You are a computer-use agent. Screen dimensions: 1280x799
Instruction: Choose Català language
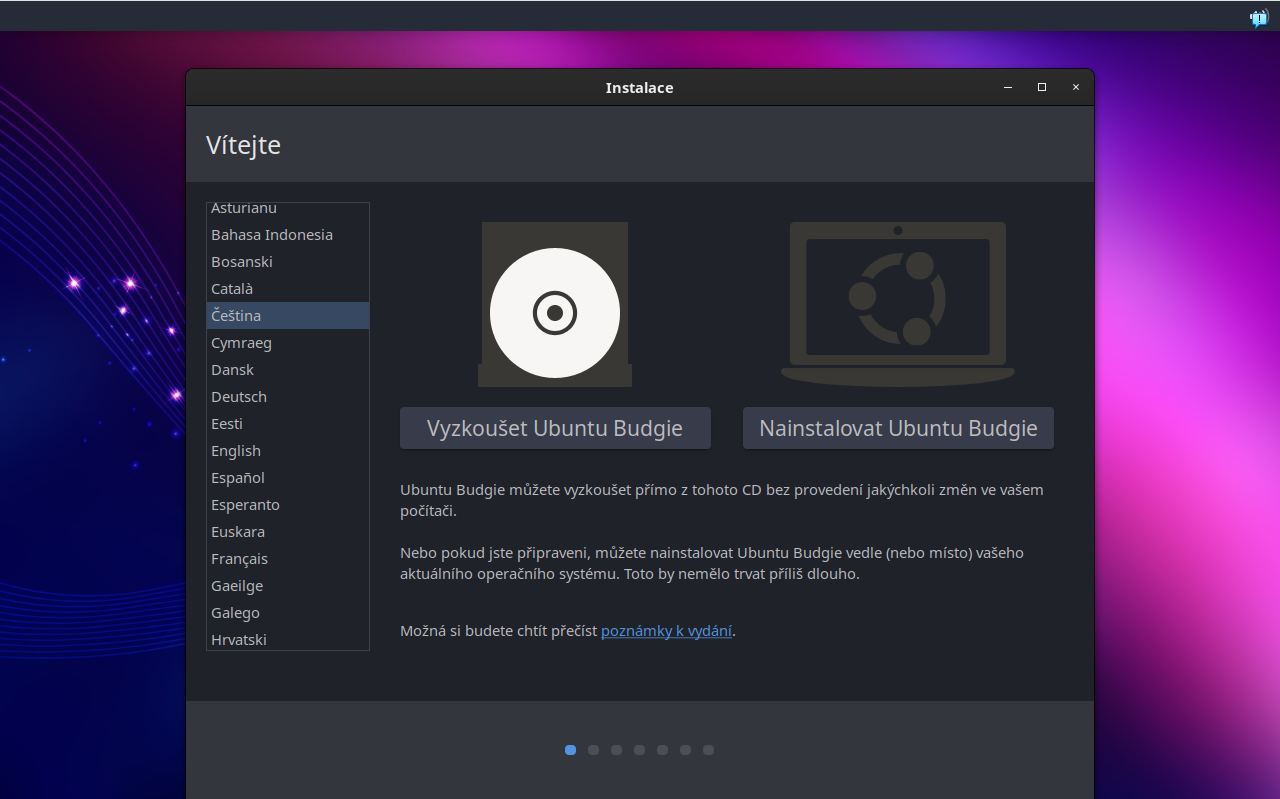click(288, 289)
